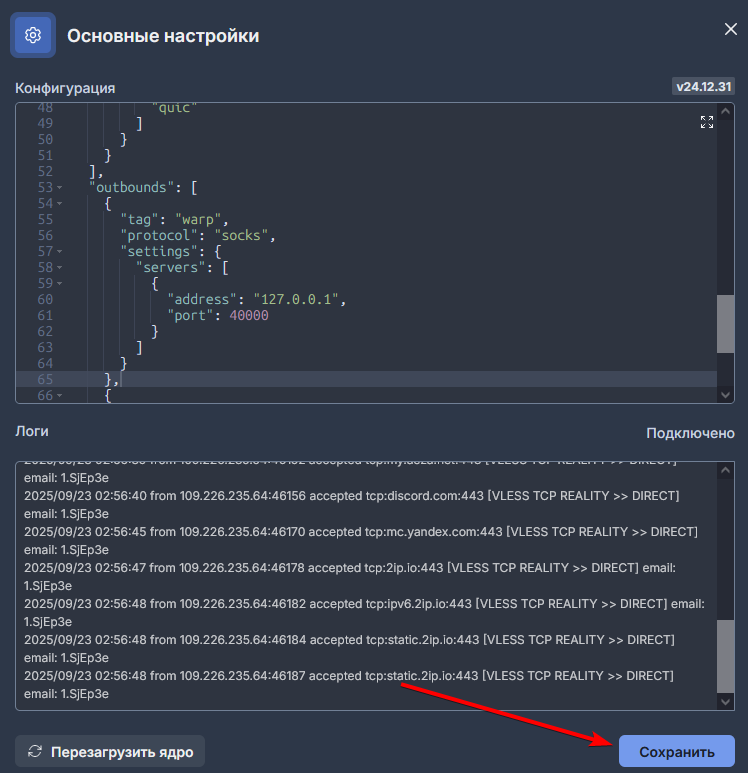The image size is (748, 773).
Task: Collapse the object block at line 54
Action: click(59, 204)
